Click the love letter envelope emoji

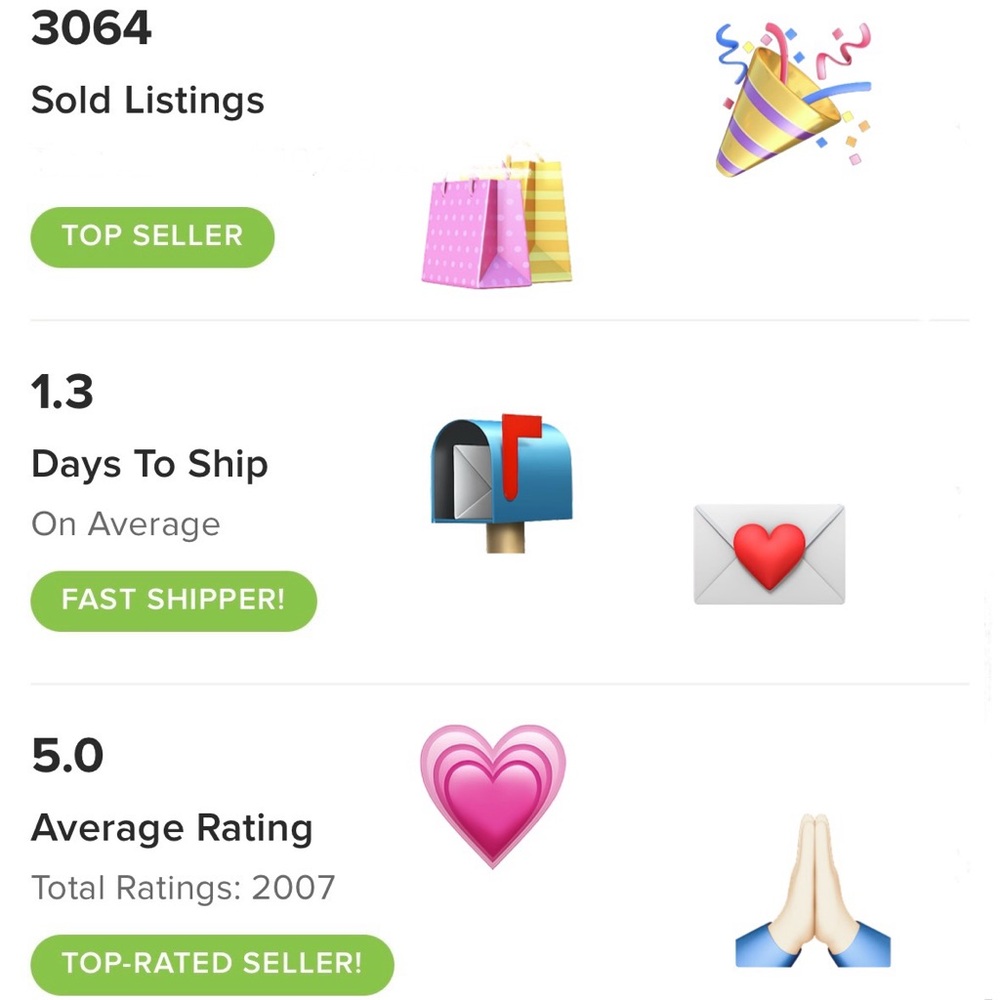pos(769,554)
